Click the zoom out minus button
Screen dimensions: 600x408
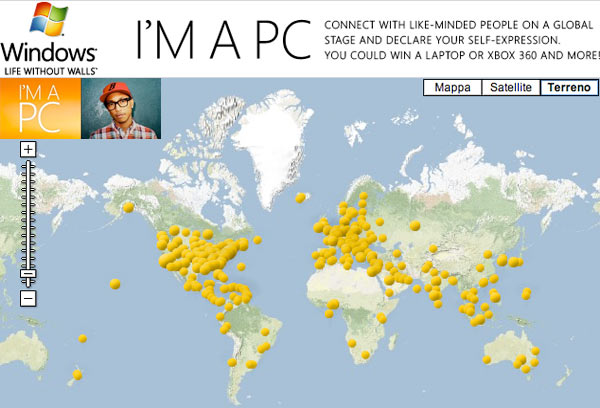click(x=28, y=298)
